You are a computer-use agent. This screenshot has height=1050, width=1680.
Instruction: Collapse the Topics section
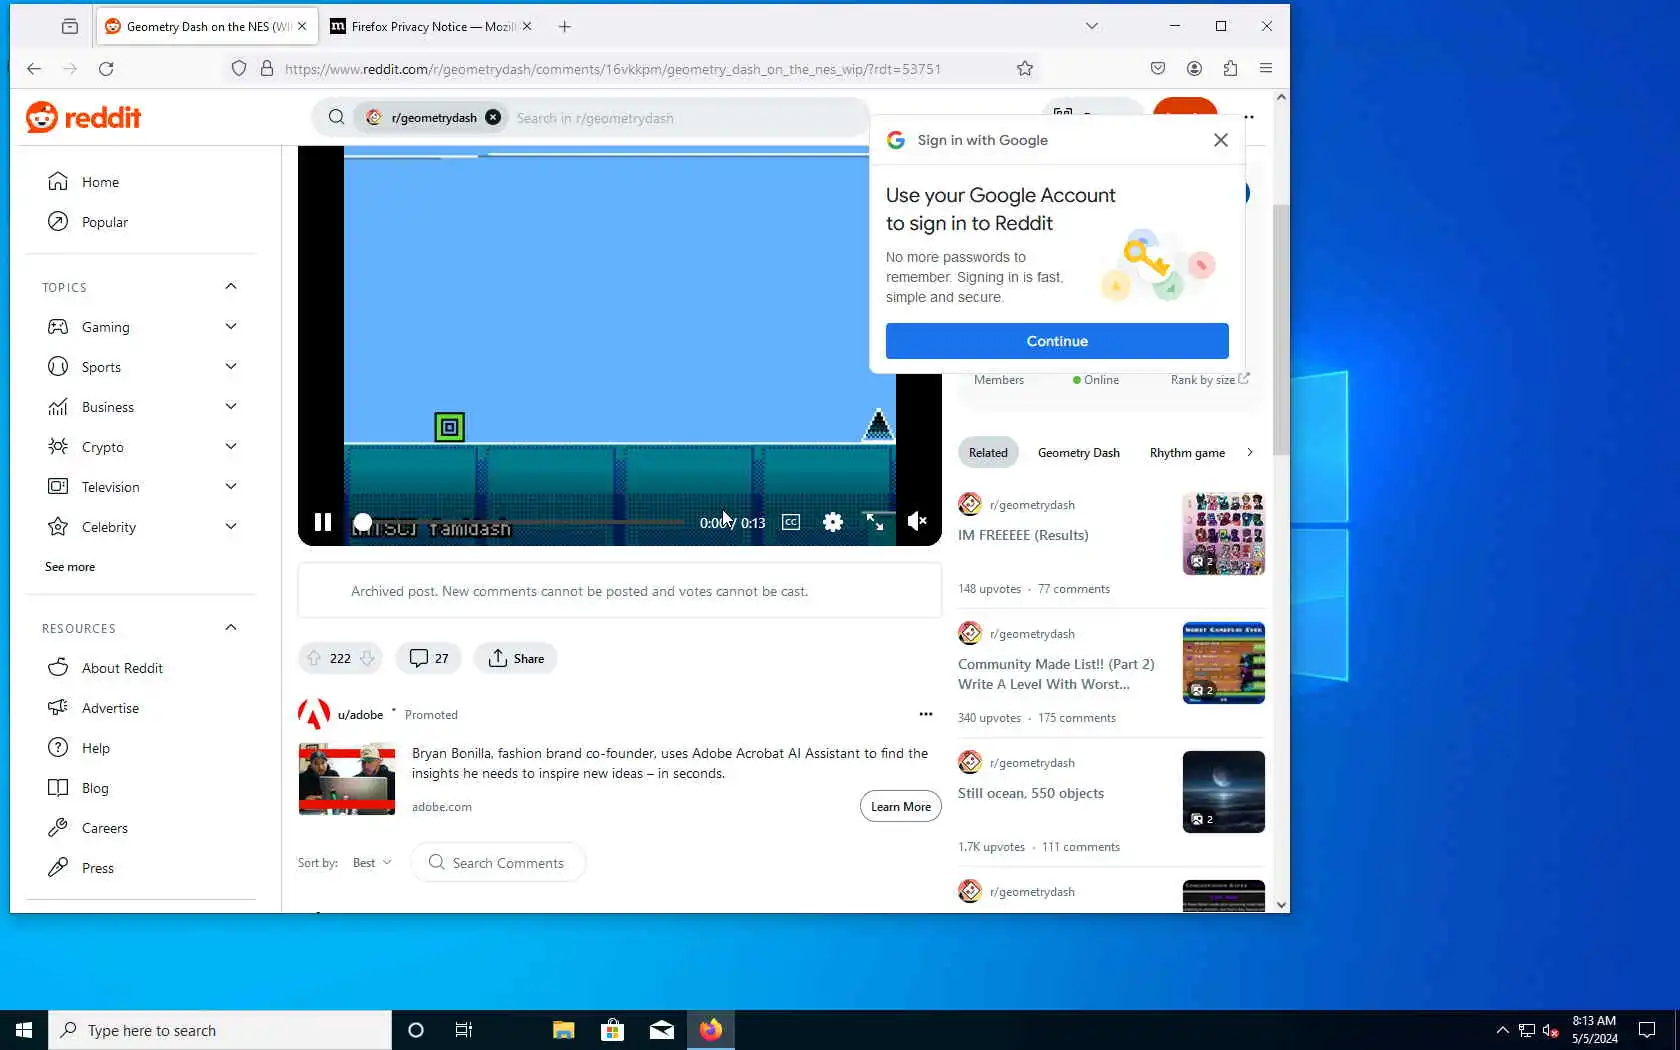coord(231,287)
